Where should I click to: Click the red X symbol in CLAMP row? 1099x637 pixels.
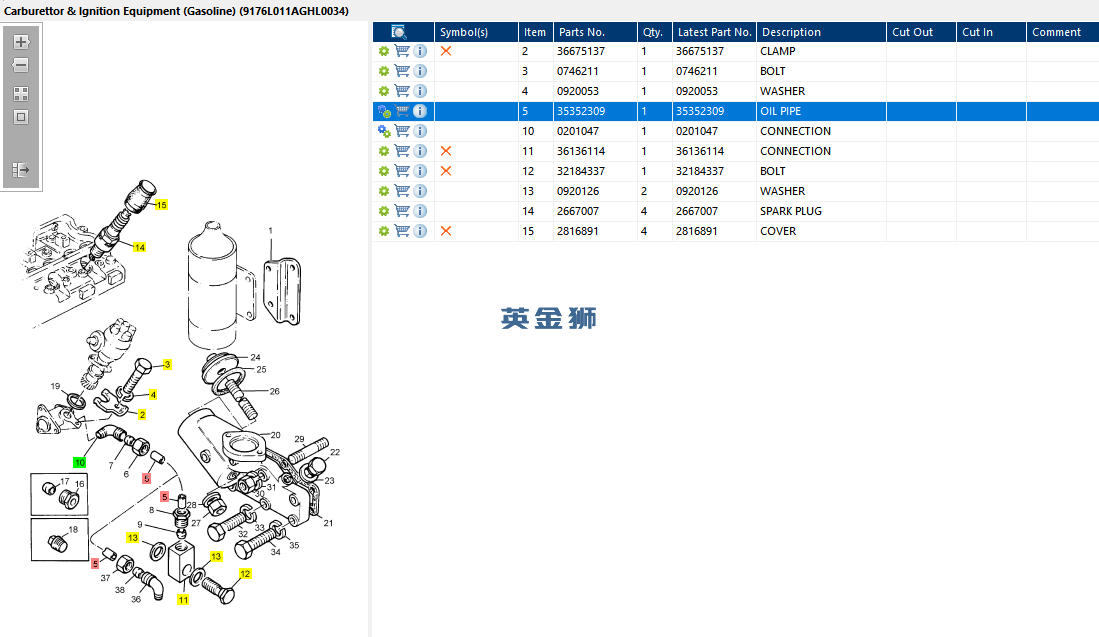[446, 51]
